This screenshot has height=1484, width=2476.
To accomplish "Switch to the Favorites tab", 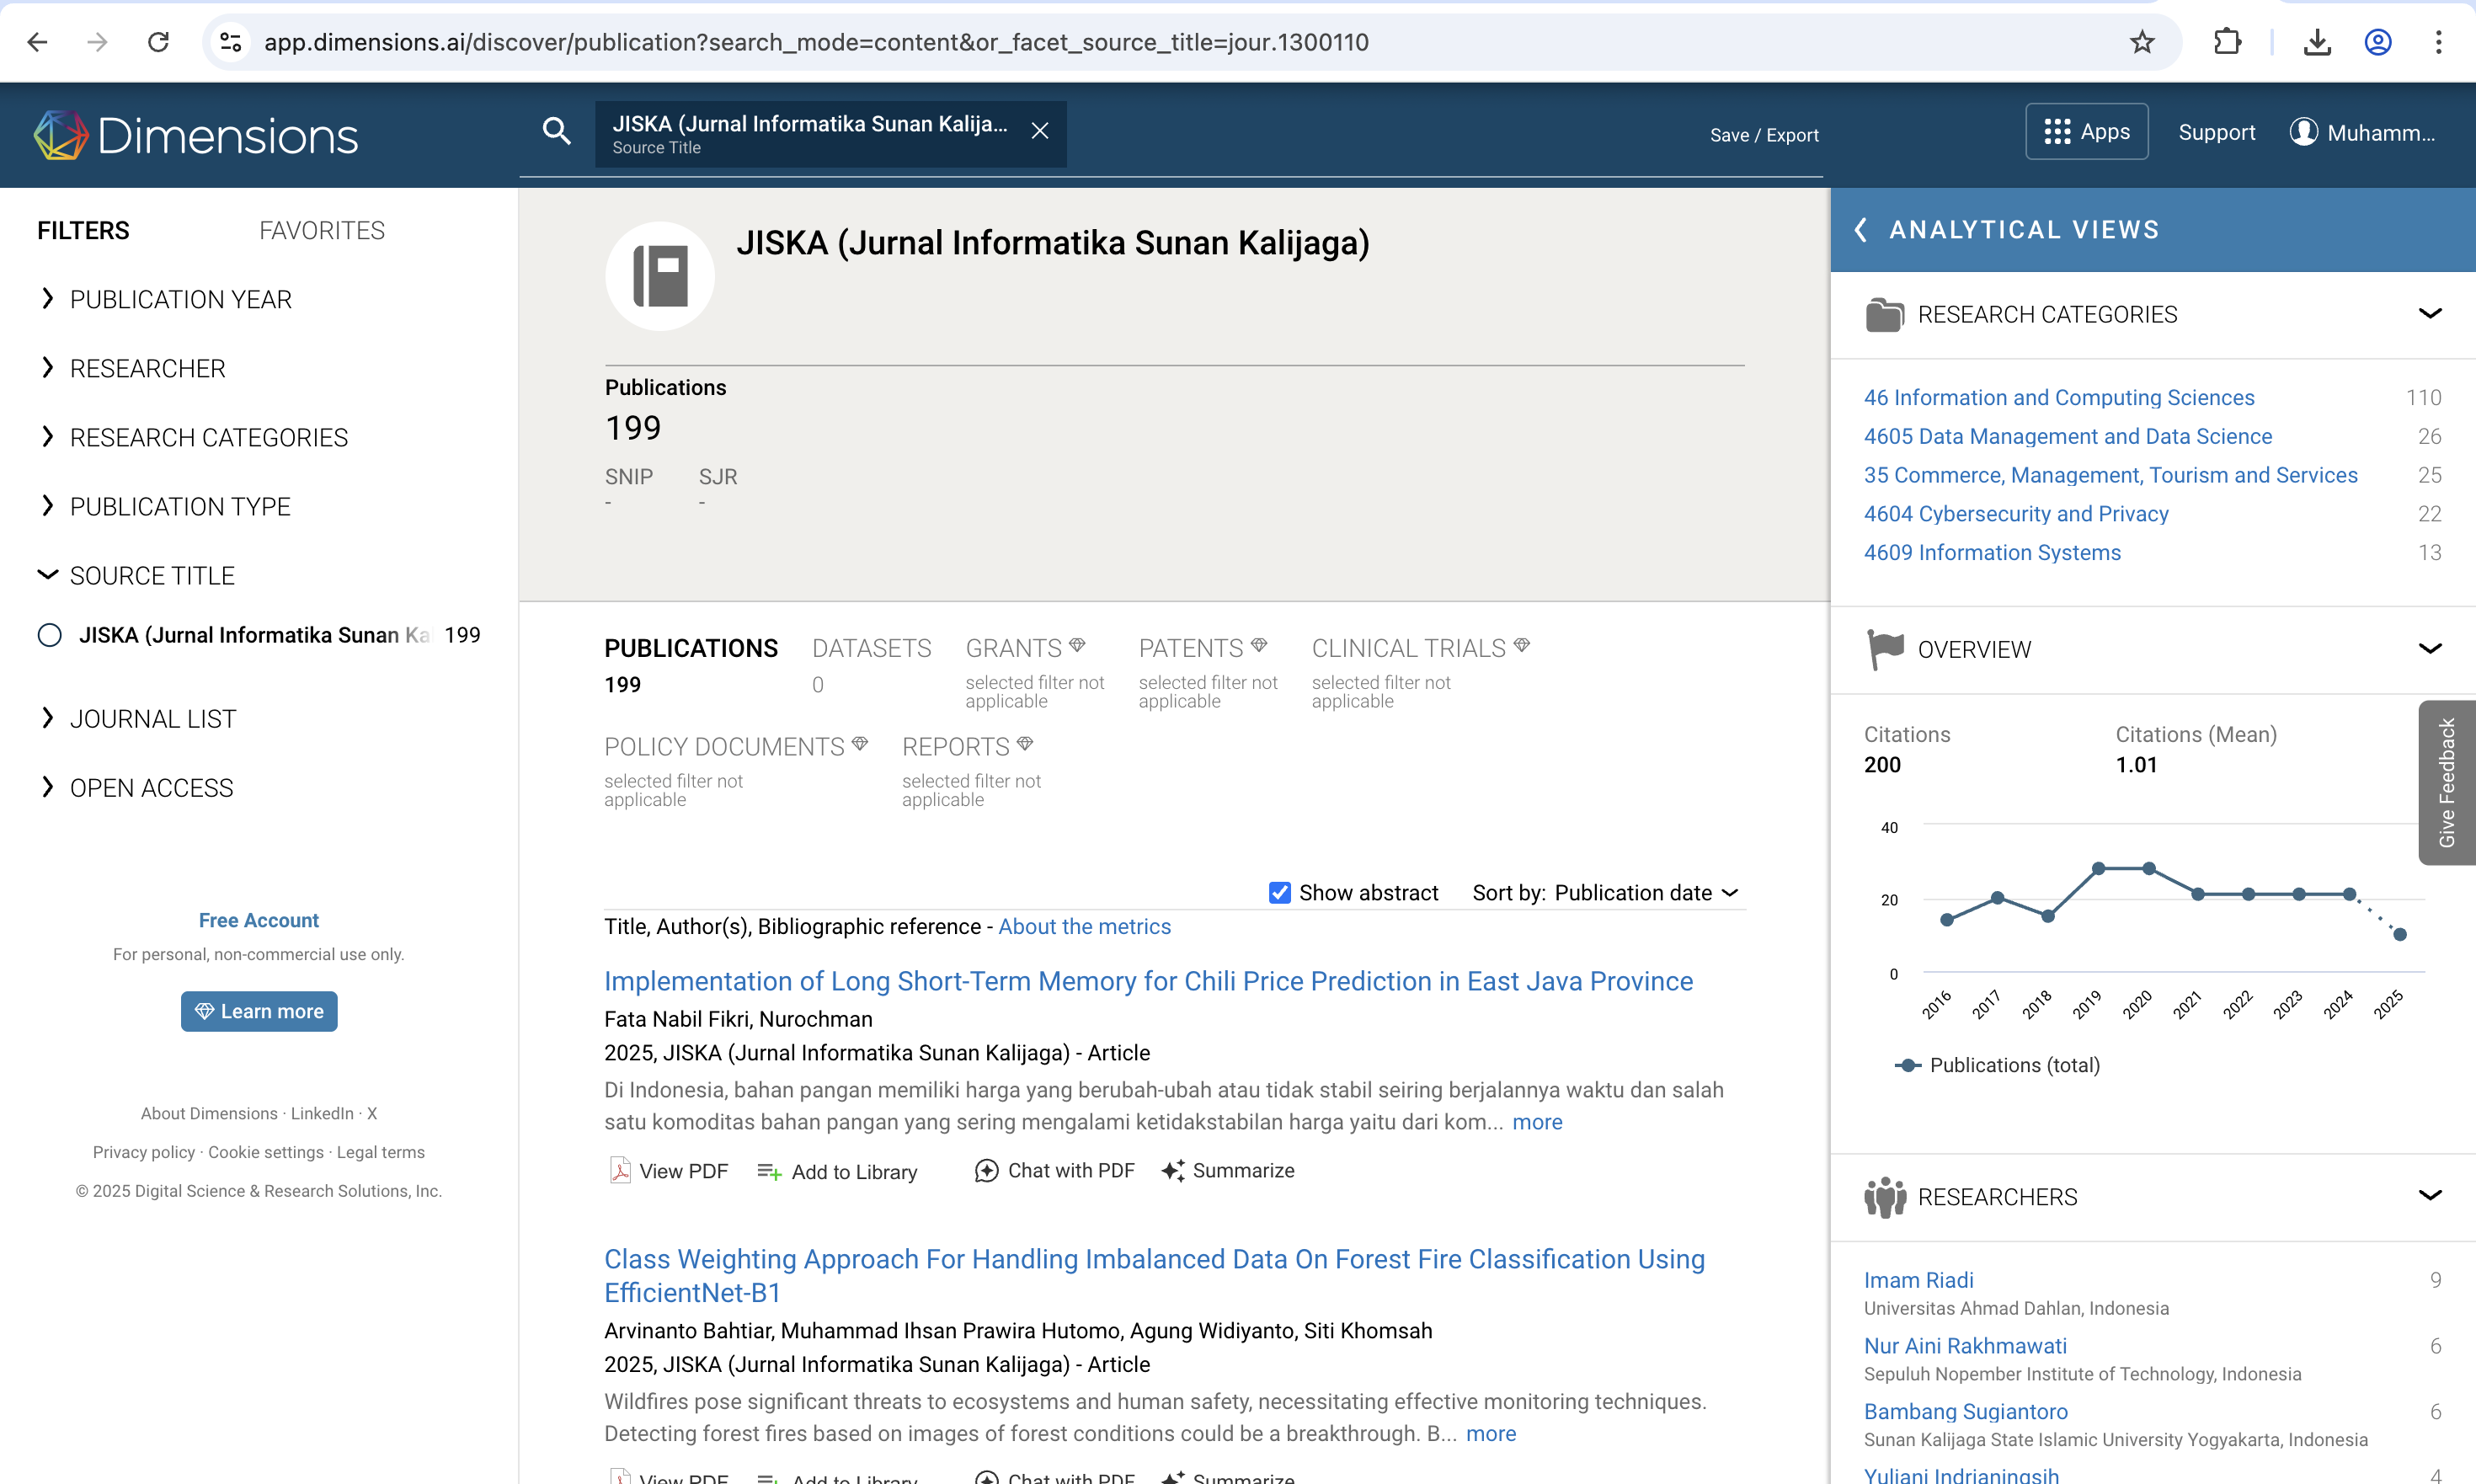I will (321, 230).
